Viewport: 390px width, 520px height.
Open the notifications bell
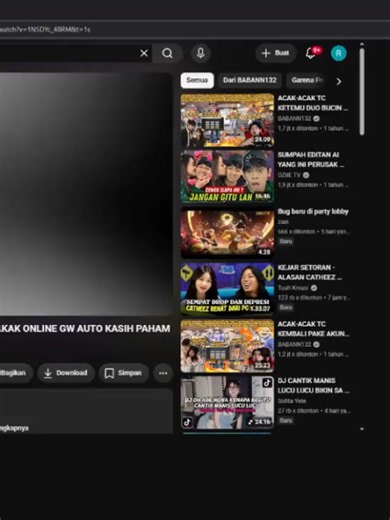(x=311, y=53)
